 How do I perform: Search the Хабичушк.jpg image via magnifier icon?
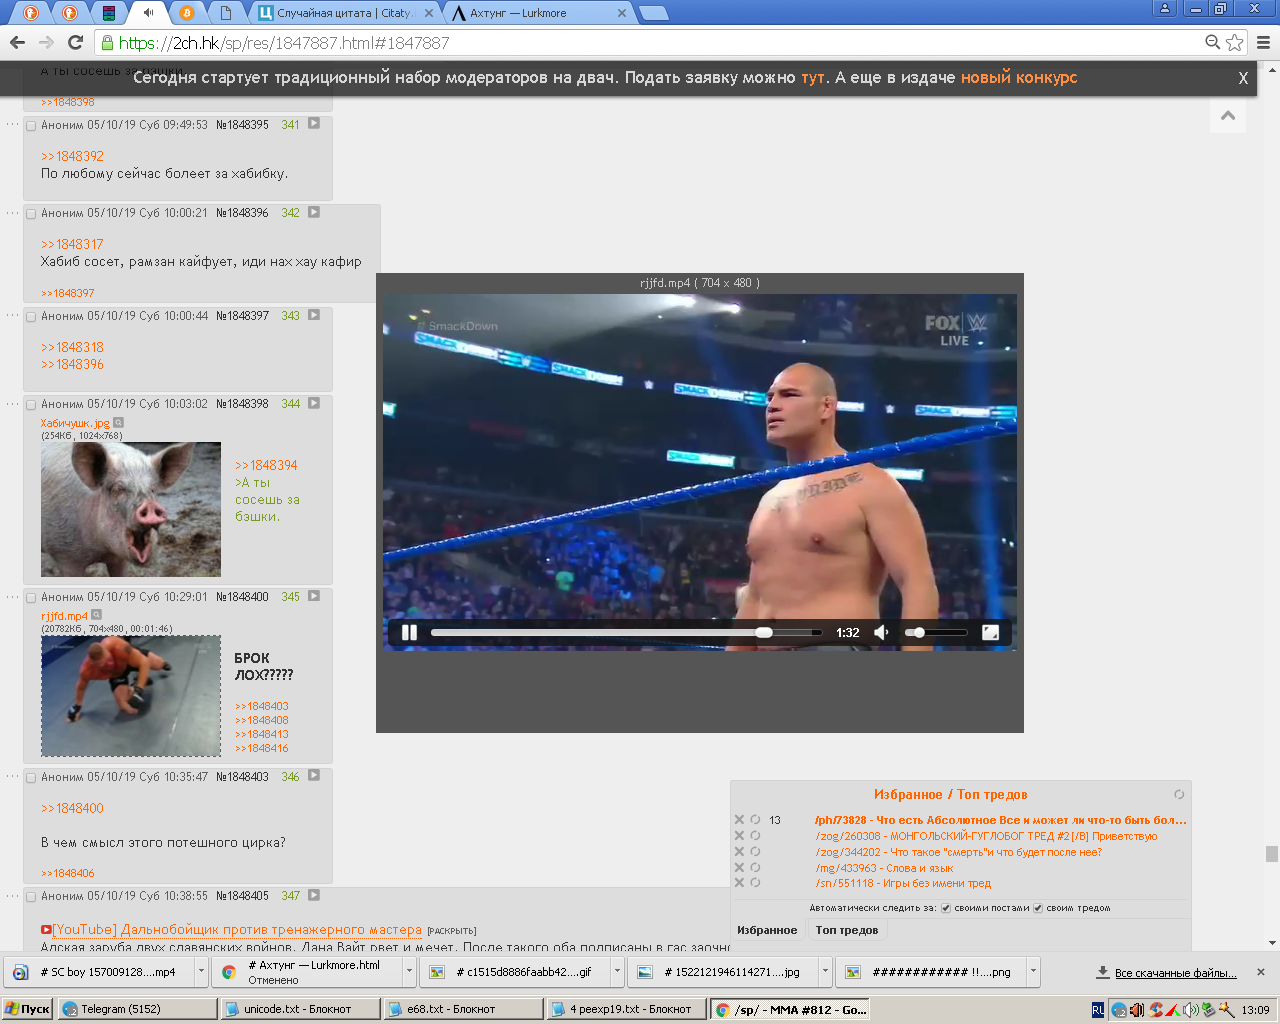[118, 423]
